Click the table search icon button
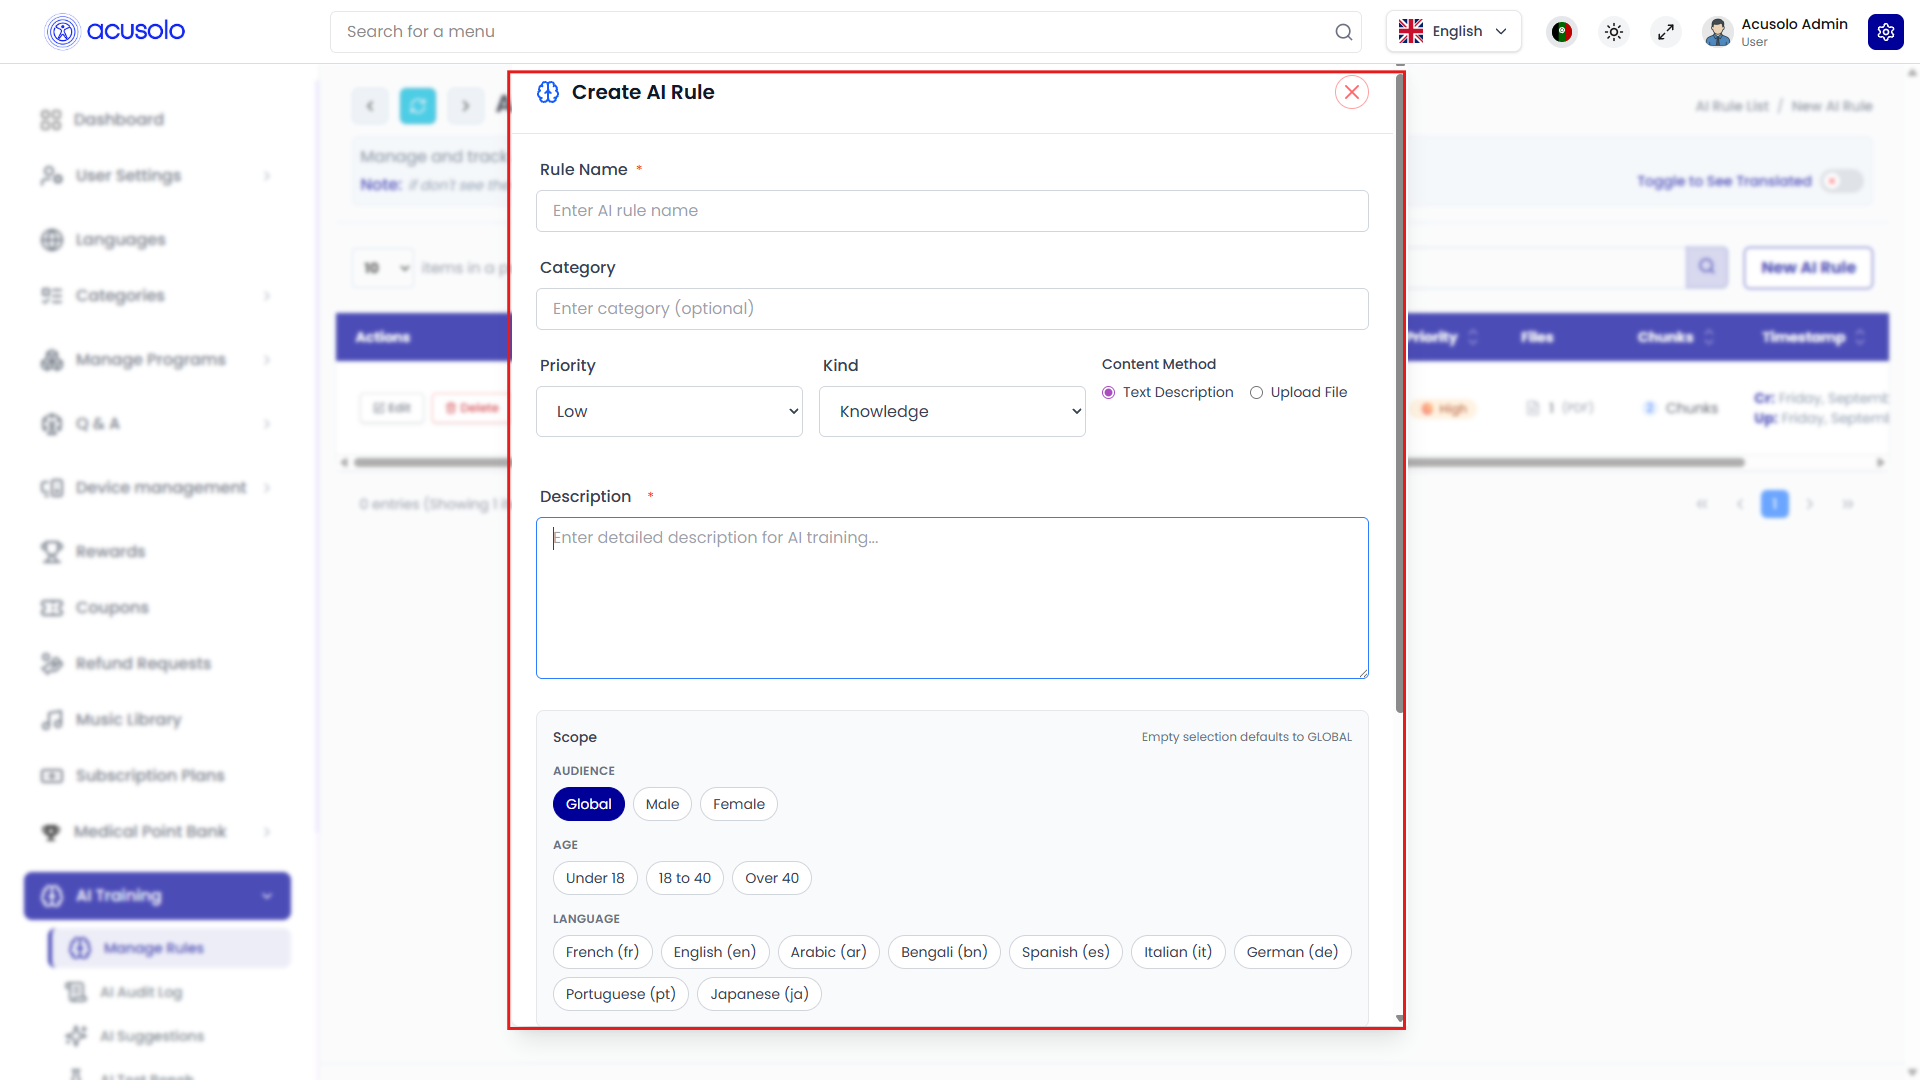 [1706, 267]
